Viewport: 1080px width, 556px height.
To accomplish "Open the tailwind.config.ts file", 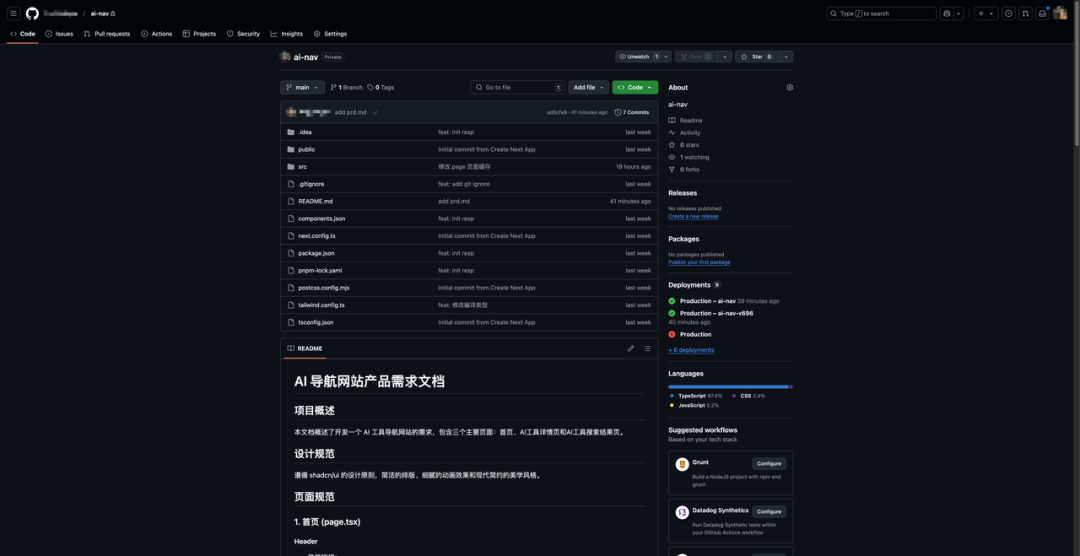I will [x=322, y=305].
